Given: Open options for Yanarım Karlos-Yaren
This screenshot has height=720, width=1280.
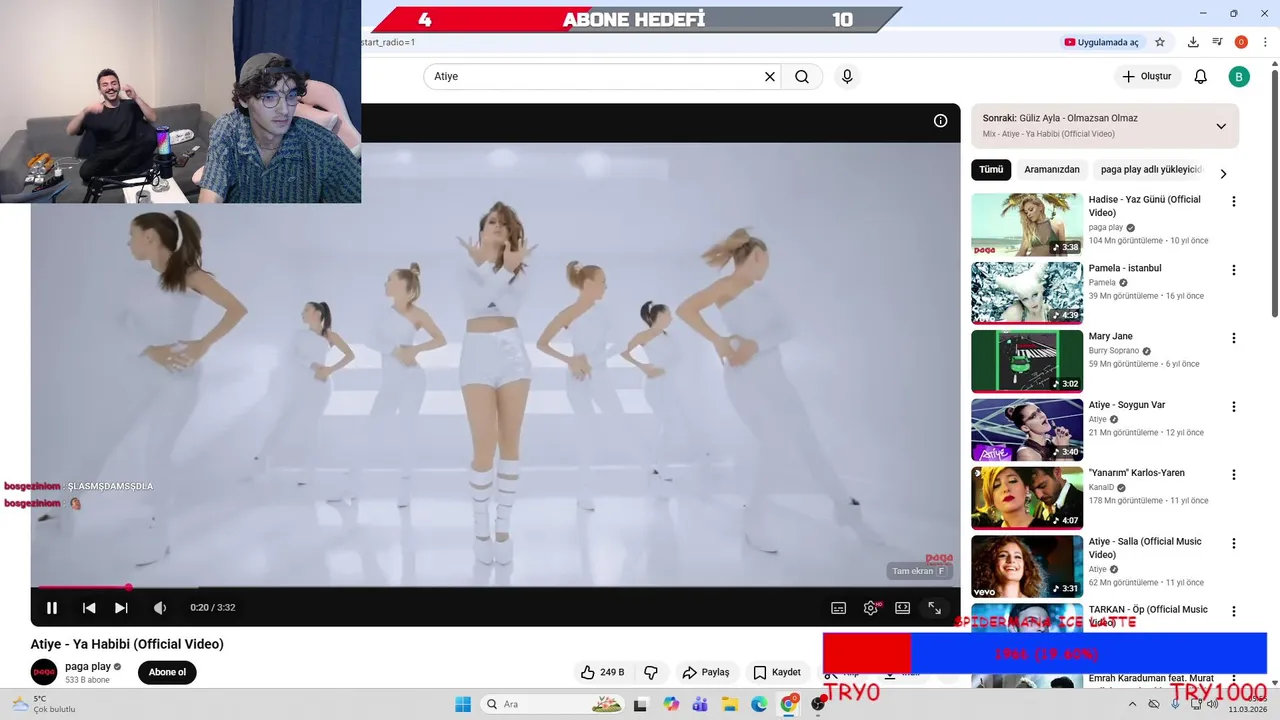Looking at the screenshot, I should (1233, 475).
